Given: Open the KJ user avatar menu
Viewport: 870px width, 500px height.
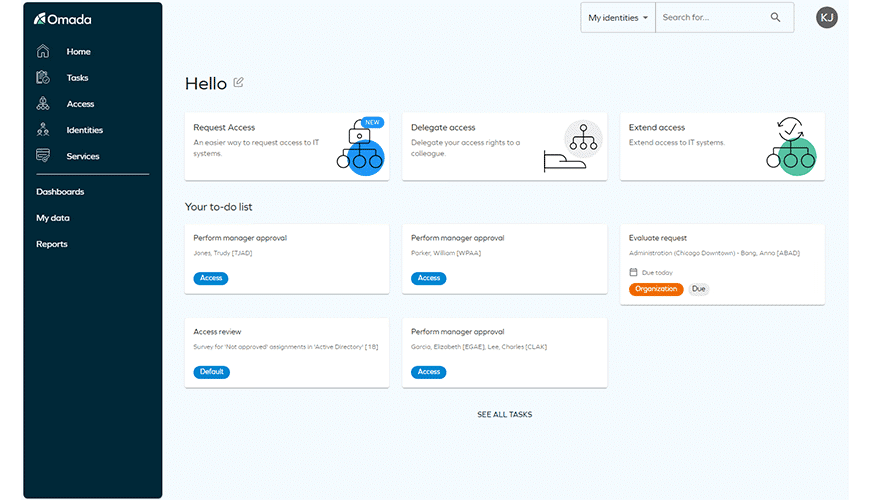Looking at the screenshot, I should pyautogui.click(x=827, y=17).
